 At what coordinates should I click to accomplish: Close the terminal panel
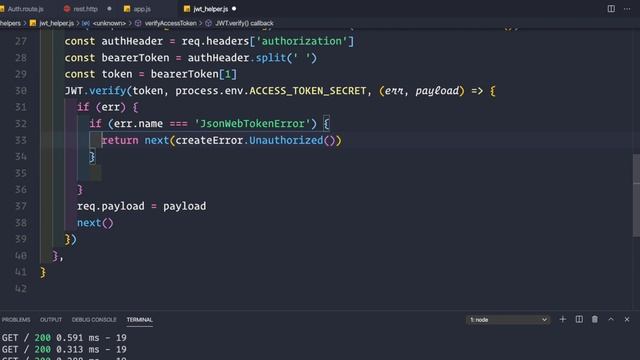point(627,319)
